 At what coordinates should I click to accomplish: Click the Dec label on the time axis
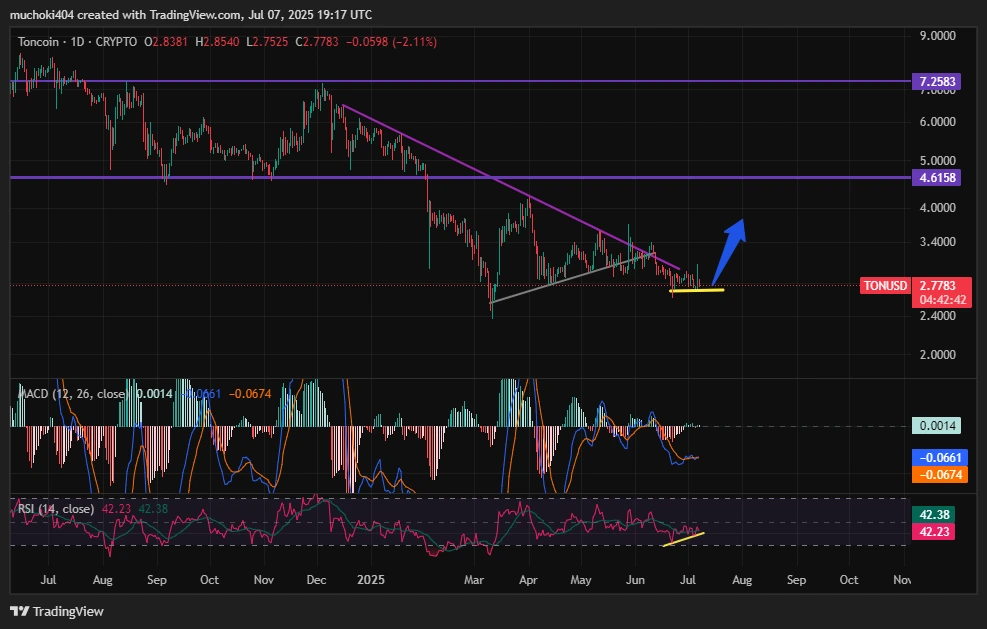point(316,579)
